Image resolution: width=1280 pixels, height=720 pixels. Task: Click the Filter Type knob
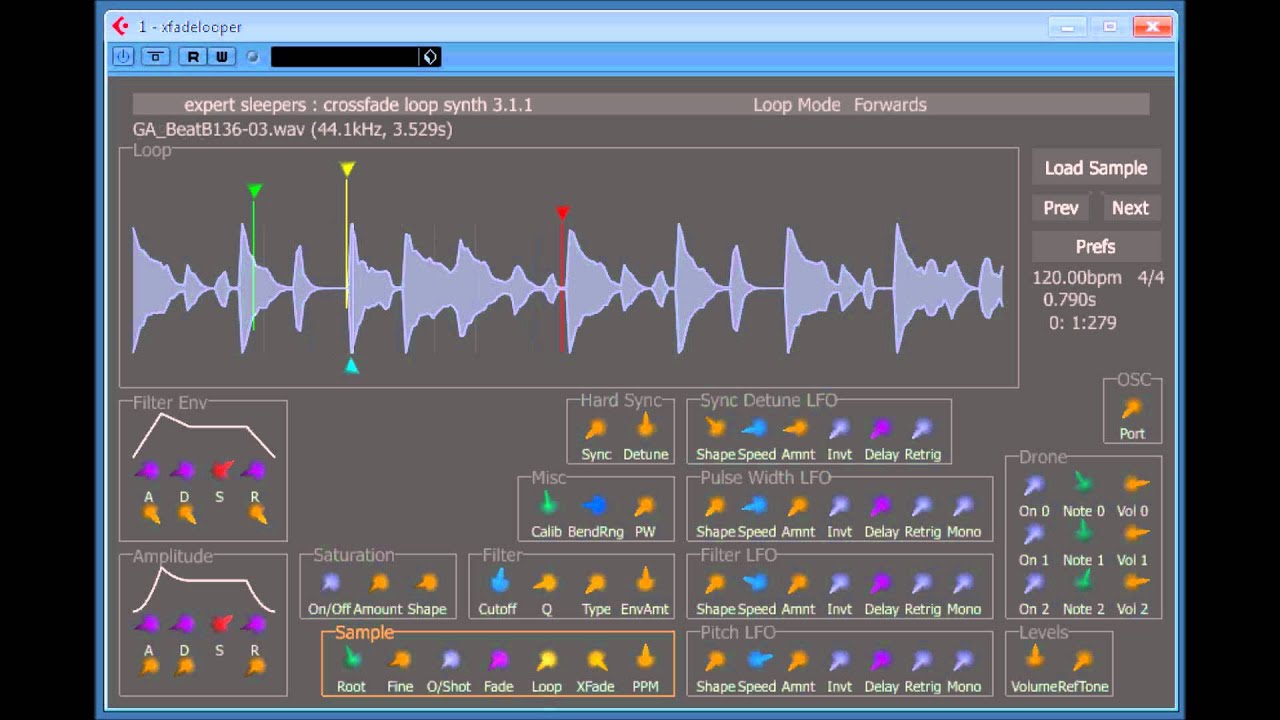(596, 582)
